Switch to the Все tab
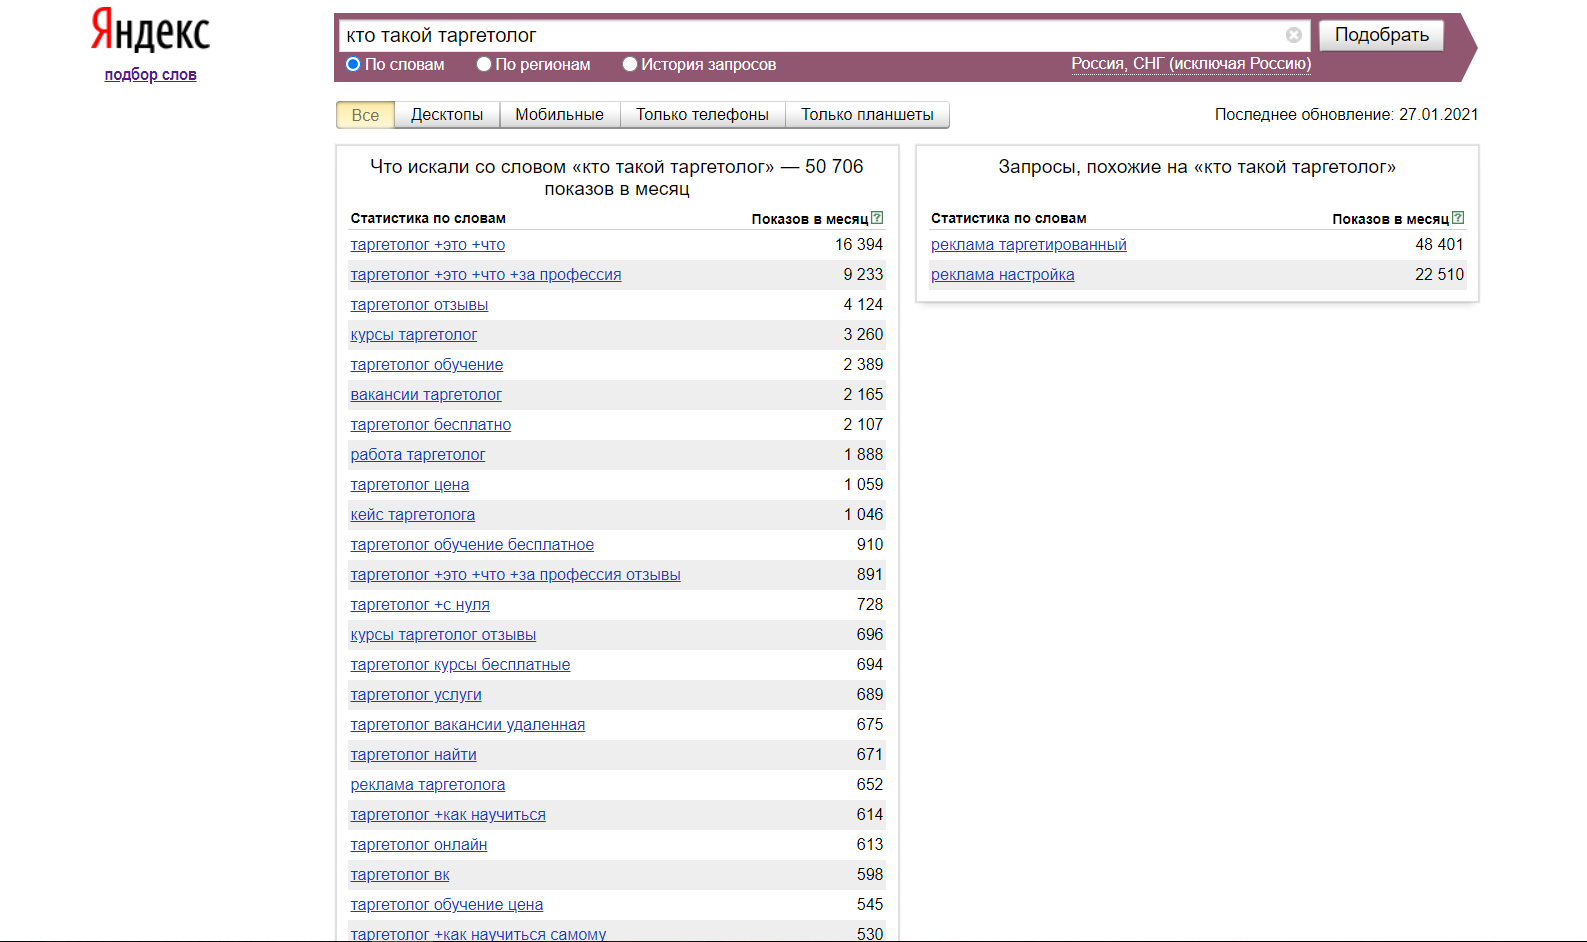 click(x=365, y=115)
